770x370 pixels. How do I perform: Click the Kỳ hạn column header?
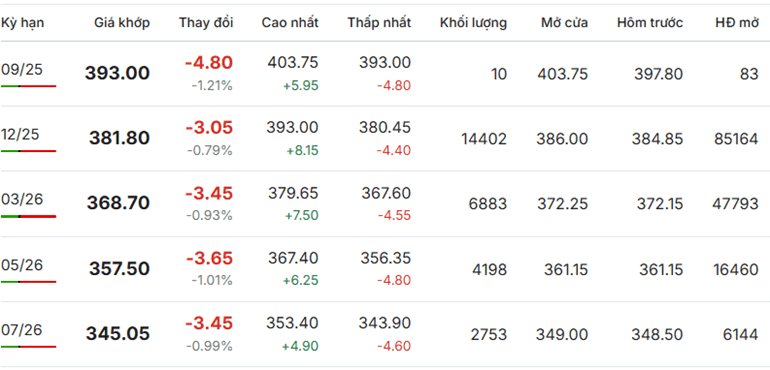(x=22, y=23)
